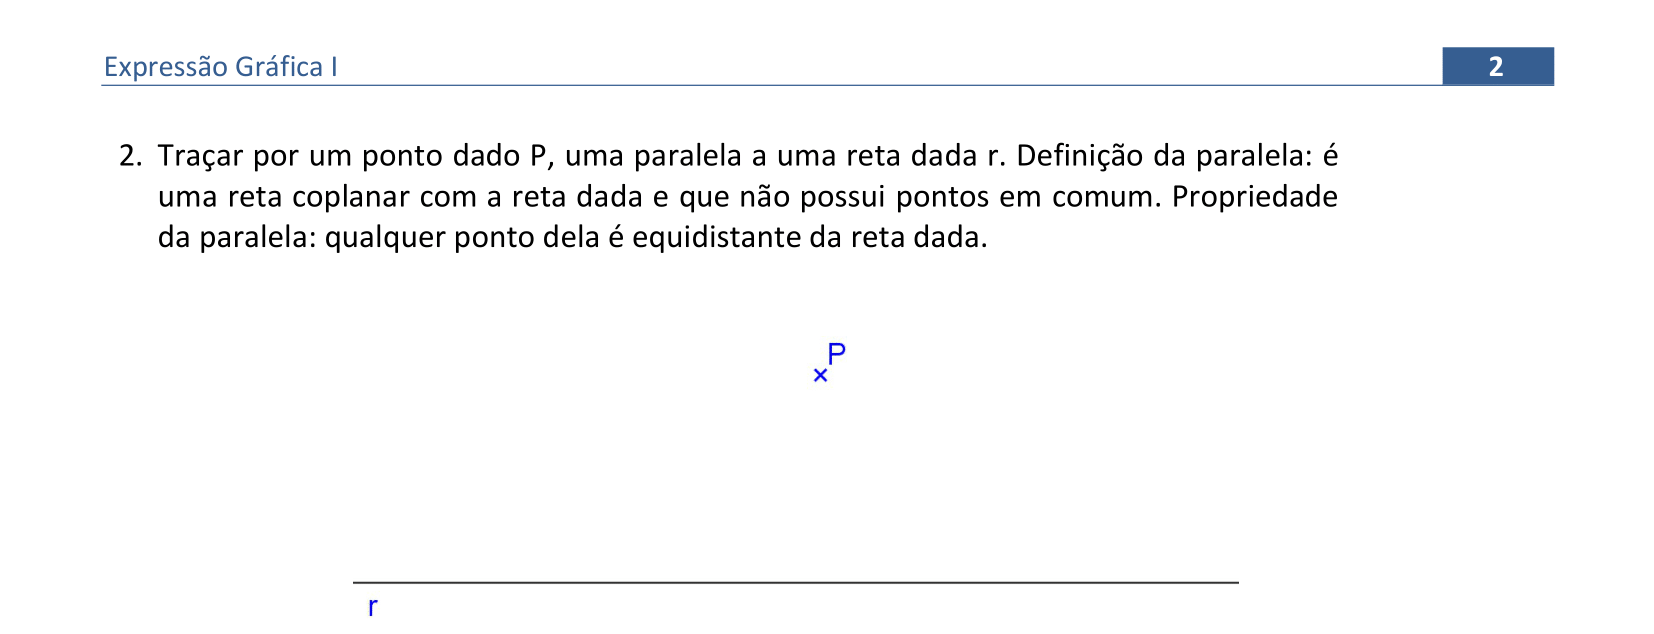The width and height of the screenshot is (1654, 634).
Task: Click the word "Propriedade"
Action: click(x=1254, y=197)
